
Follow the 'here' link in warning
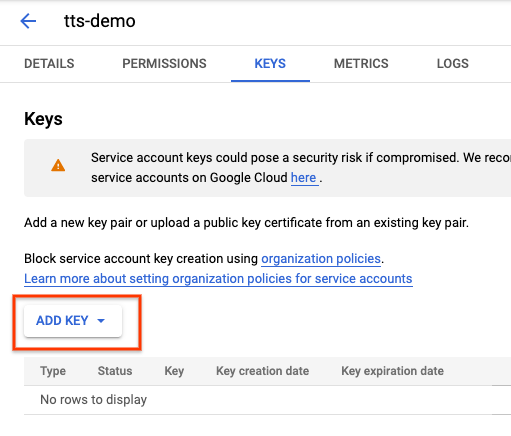(303, 178)
